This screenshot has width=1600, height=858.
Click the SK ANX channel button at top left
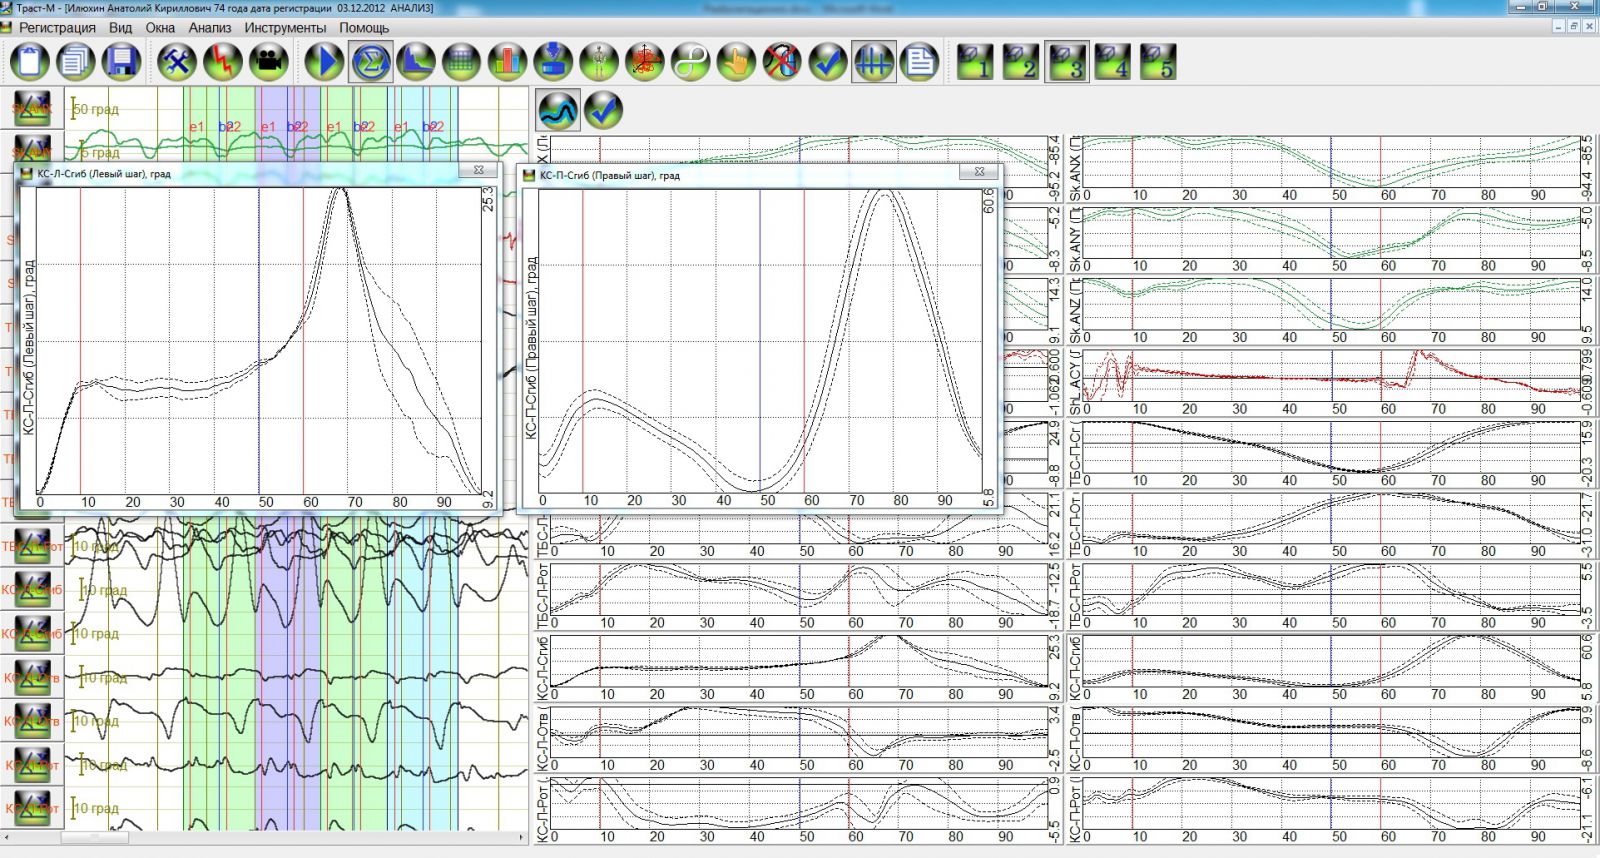[32, 109]
